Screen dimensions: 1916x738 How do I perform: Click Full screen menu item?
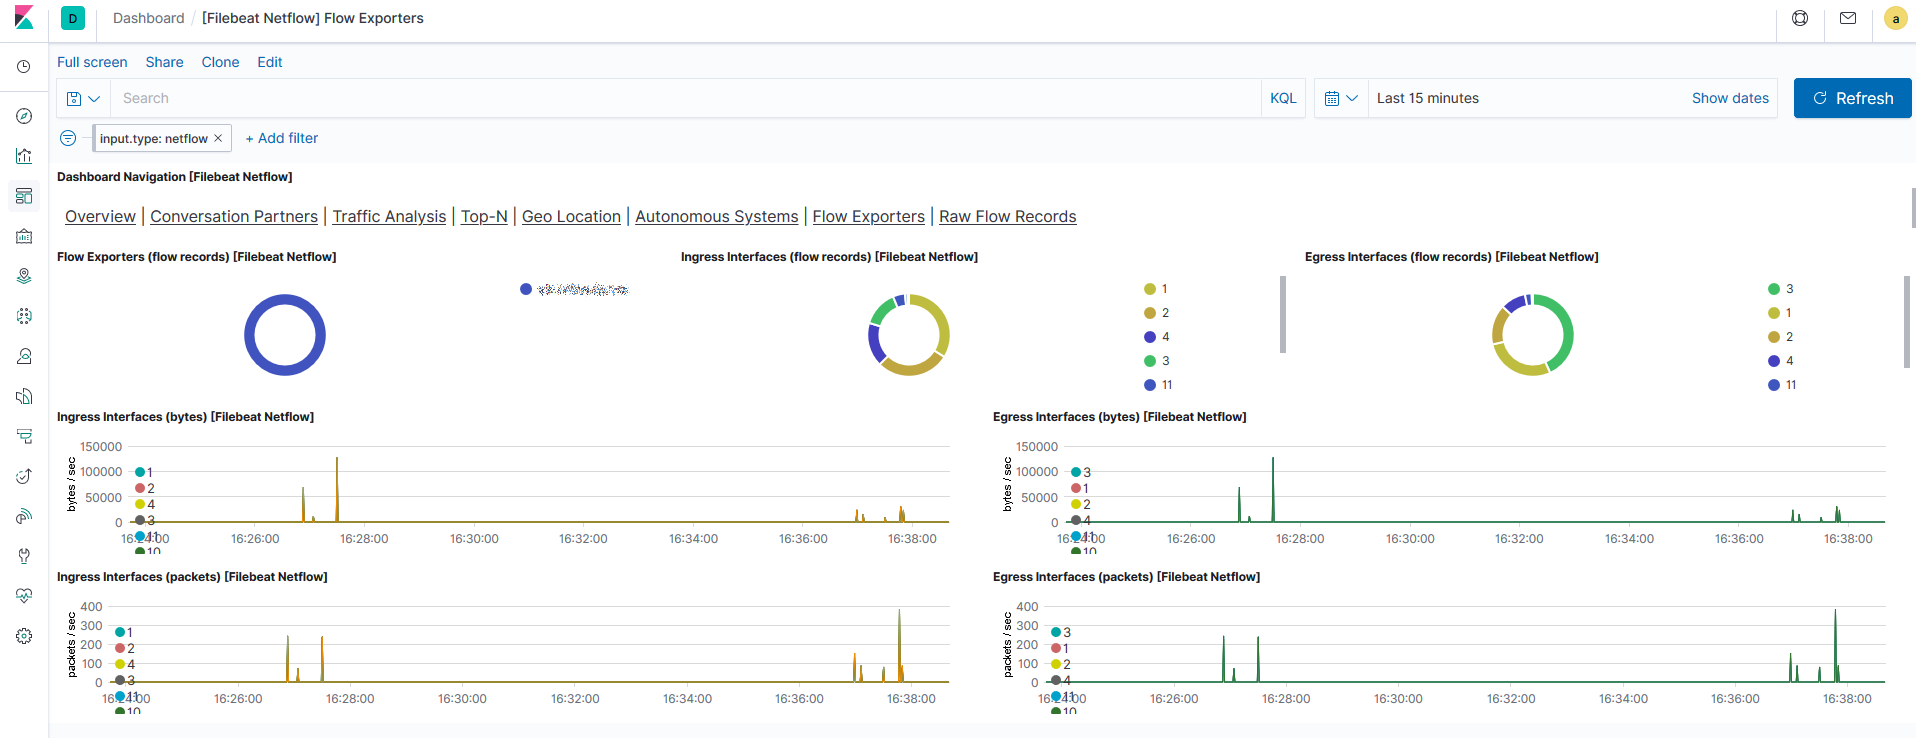click(x=92, y=62)
